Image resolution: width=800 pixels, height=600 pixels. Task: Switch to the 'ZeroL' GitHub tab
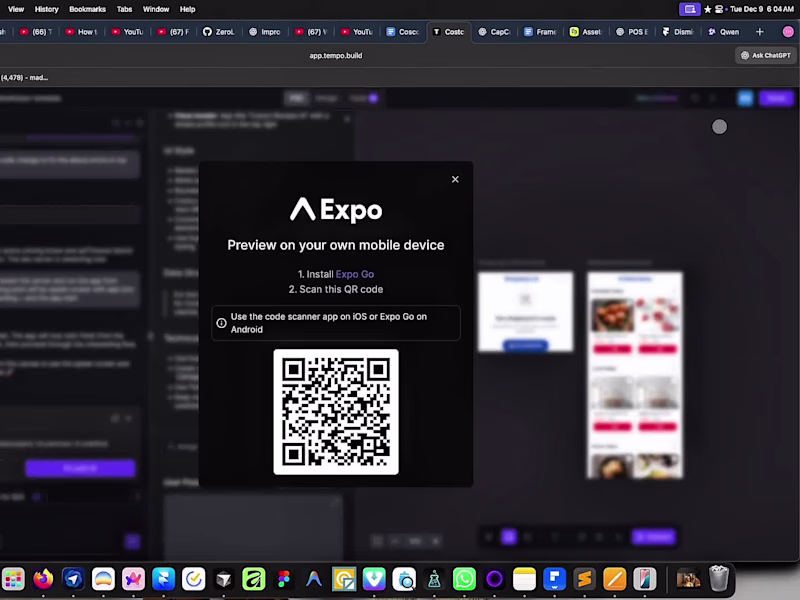219,32
